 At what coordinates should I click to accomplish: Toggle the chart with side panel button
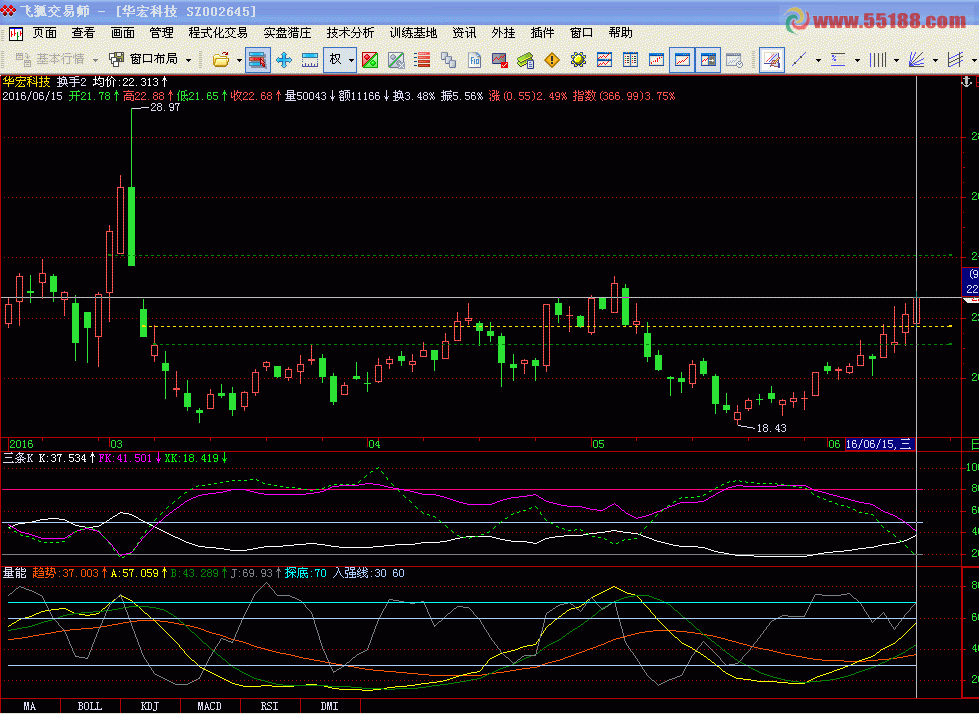(708, 60)
